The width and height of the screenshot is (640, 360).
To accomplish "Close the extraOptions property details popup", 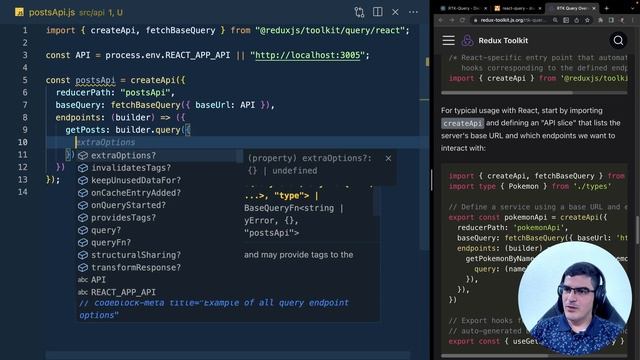I will click(x=388, y=158).
